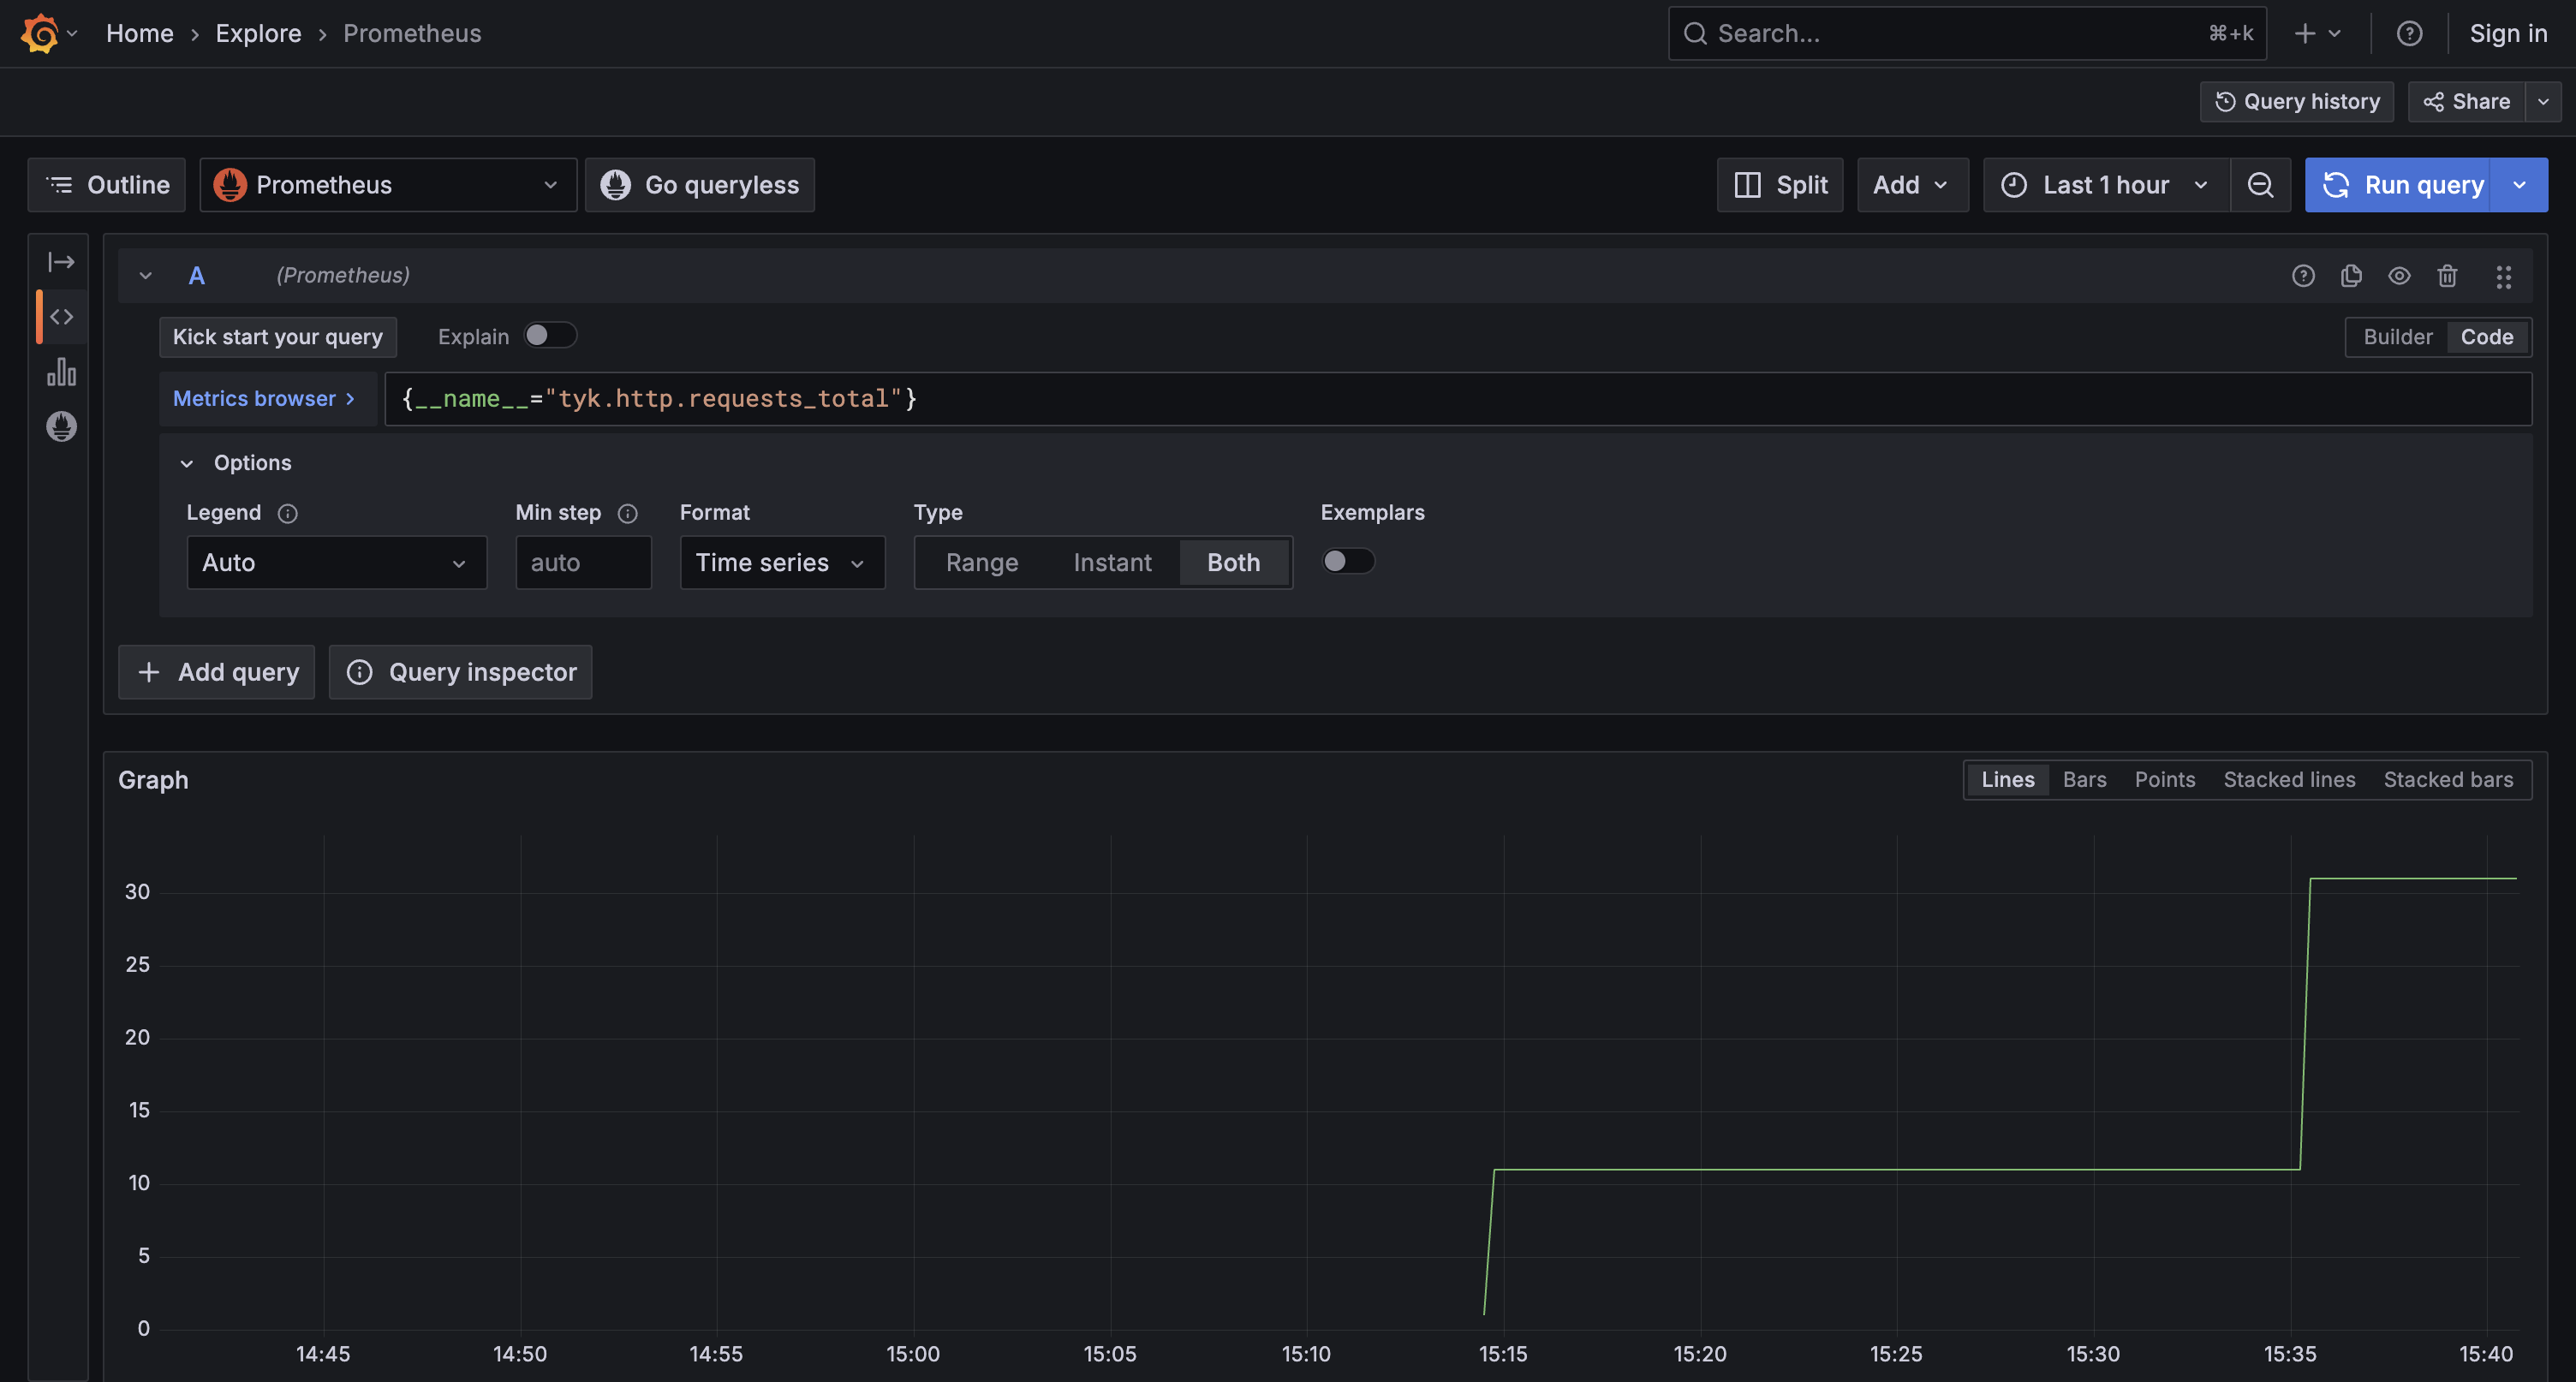Open the Format Time series dropdown
The height and width of the screenshot is (1382, 2576).
point(782,562)
